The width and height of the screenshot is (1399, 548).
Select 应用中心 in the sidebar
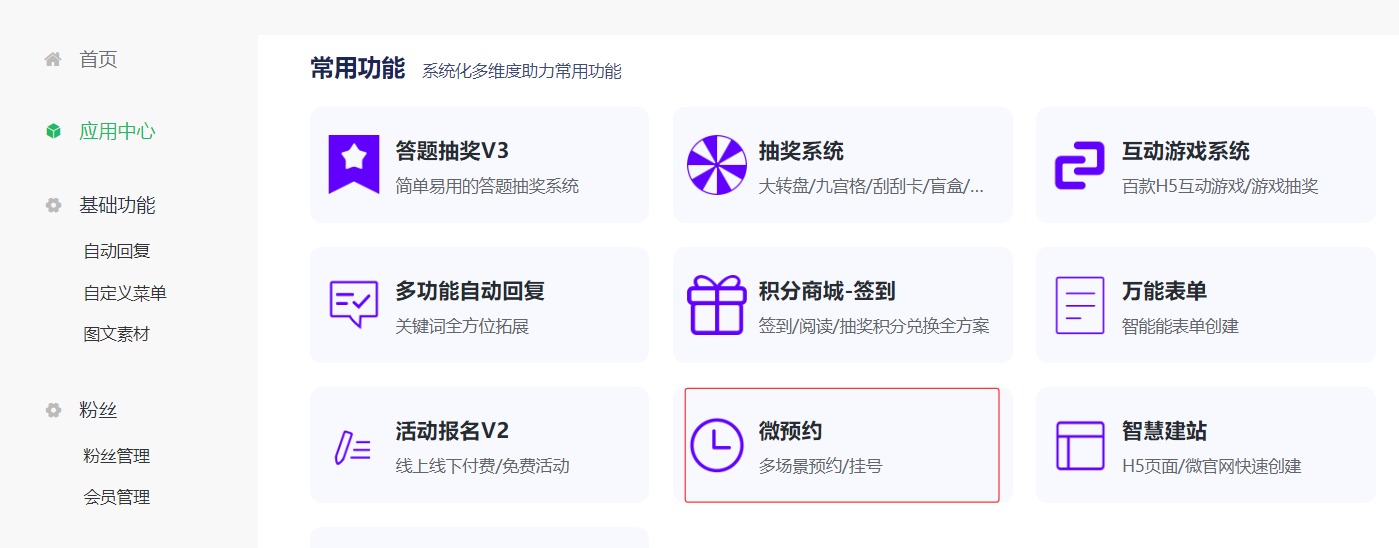coord(117,131)
